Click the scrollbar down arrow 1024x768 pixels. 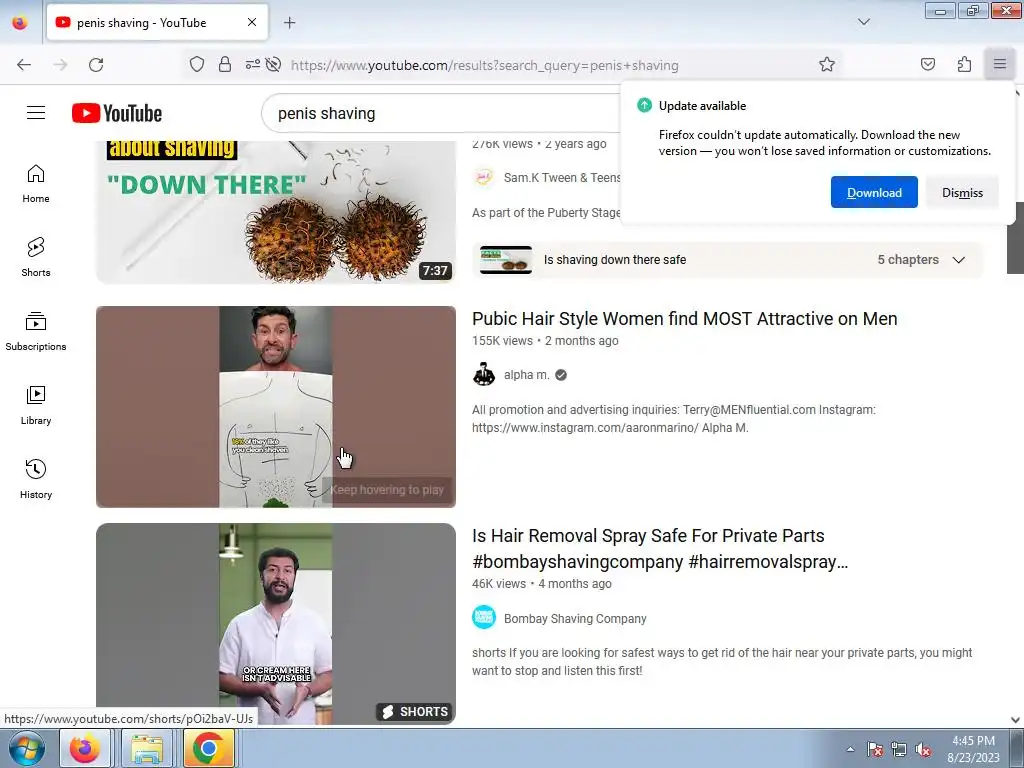[1015, 720]
